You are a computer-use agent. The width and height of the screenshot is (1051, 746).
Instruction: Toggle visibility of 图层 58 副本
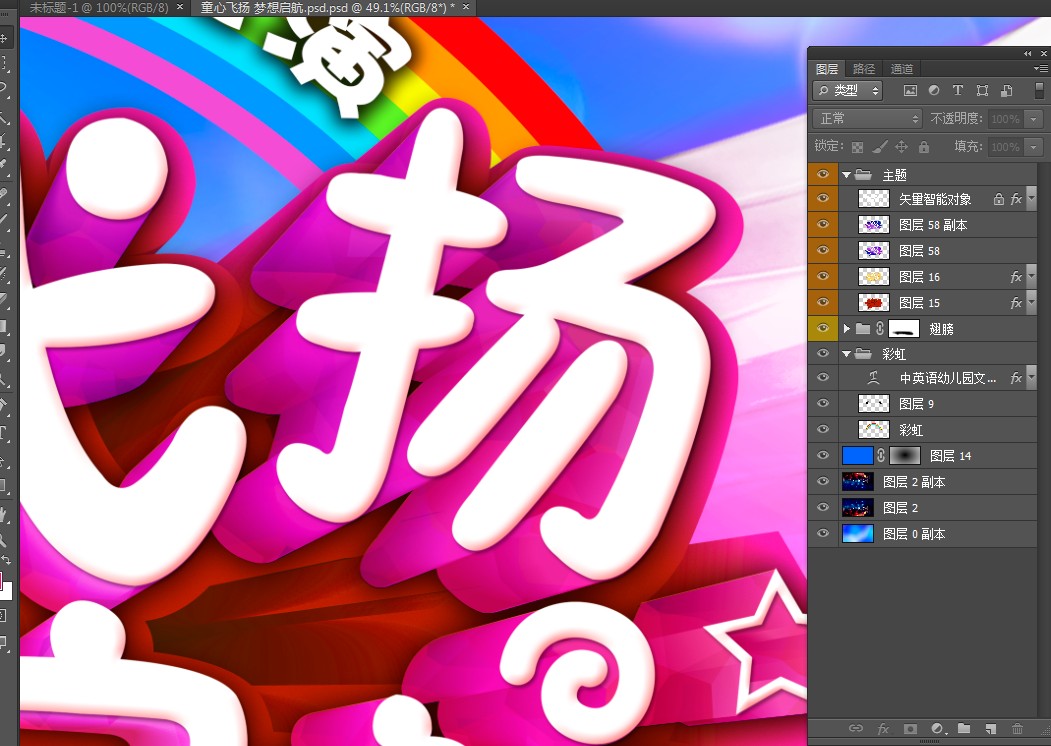(823, 225)
